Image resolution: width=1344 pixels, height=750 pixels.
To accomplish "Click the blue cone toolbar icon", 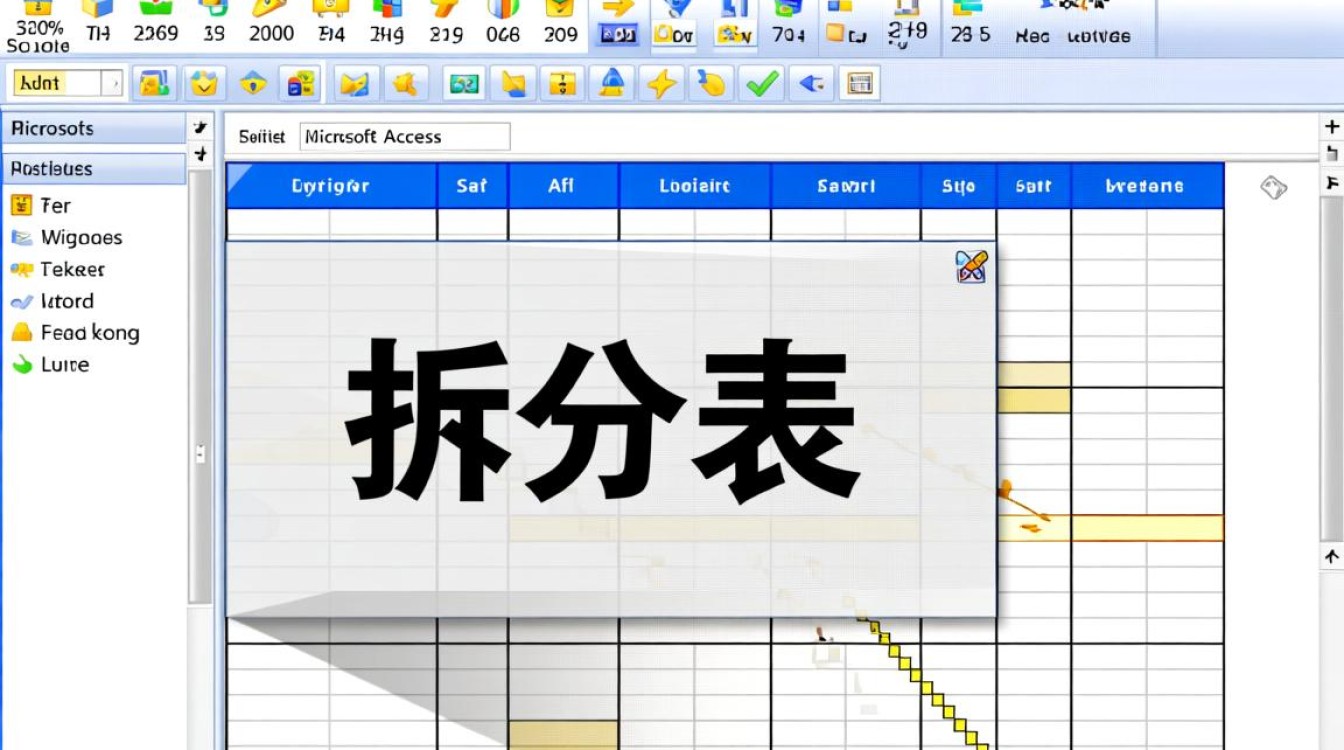I will (x=611, y=84).
